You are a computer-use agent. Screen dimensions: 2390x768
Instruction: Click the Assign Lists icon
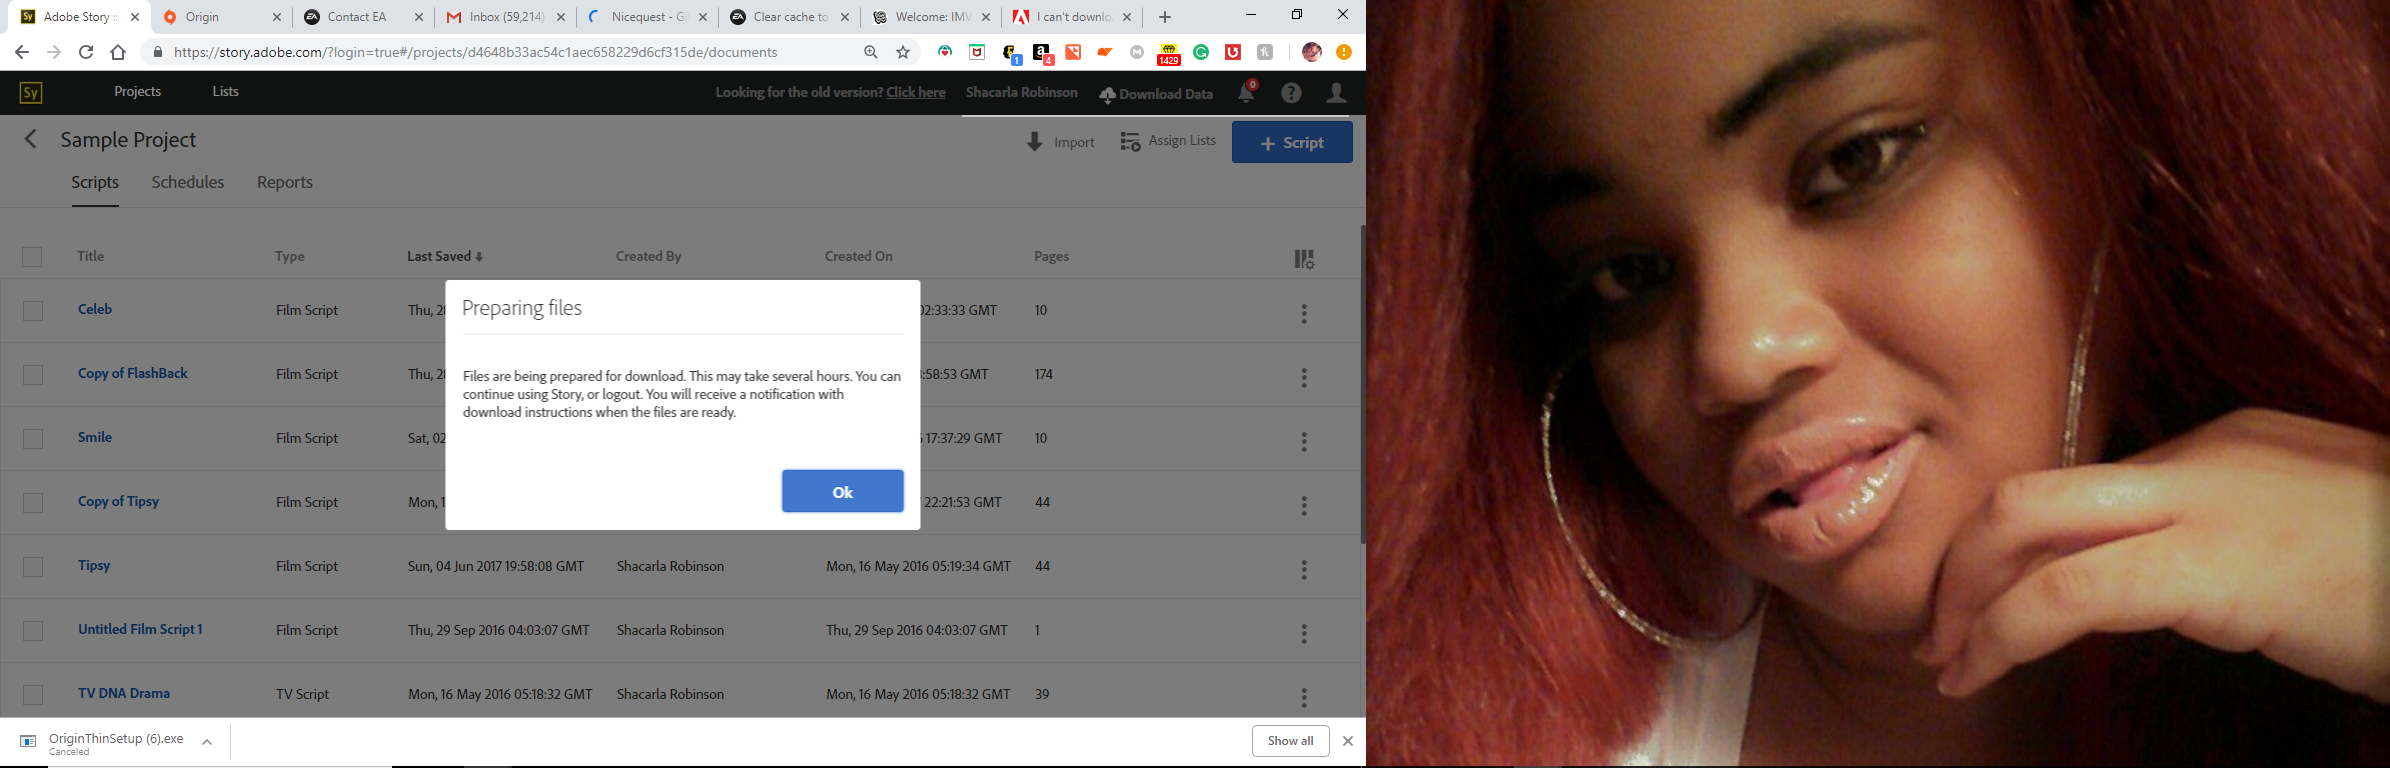tap(1130, 142)
